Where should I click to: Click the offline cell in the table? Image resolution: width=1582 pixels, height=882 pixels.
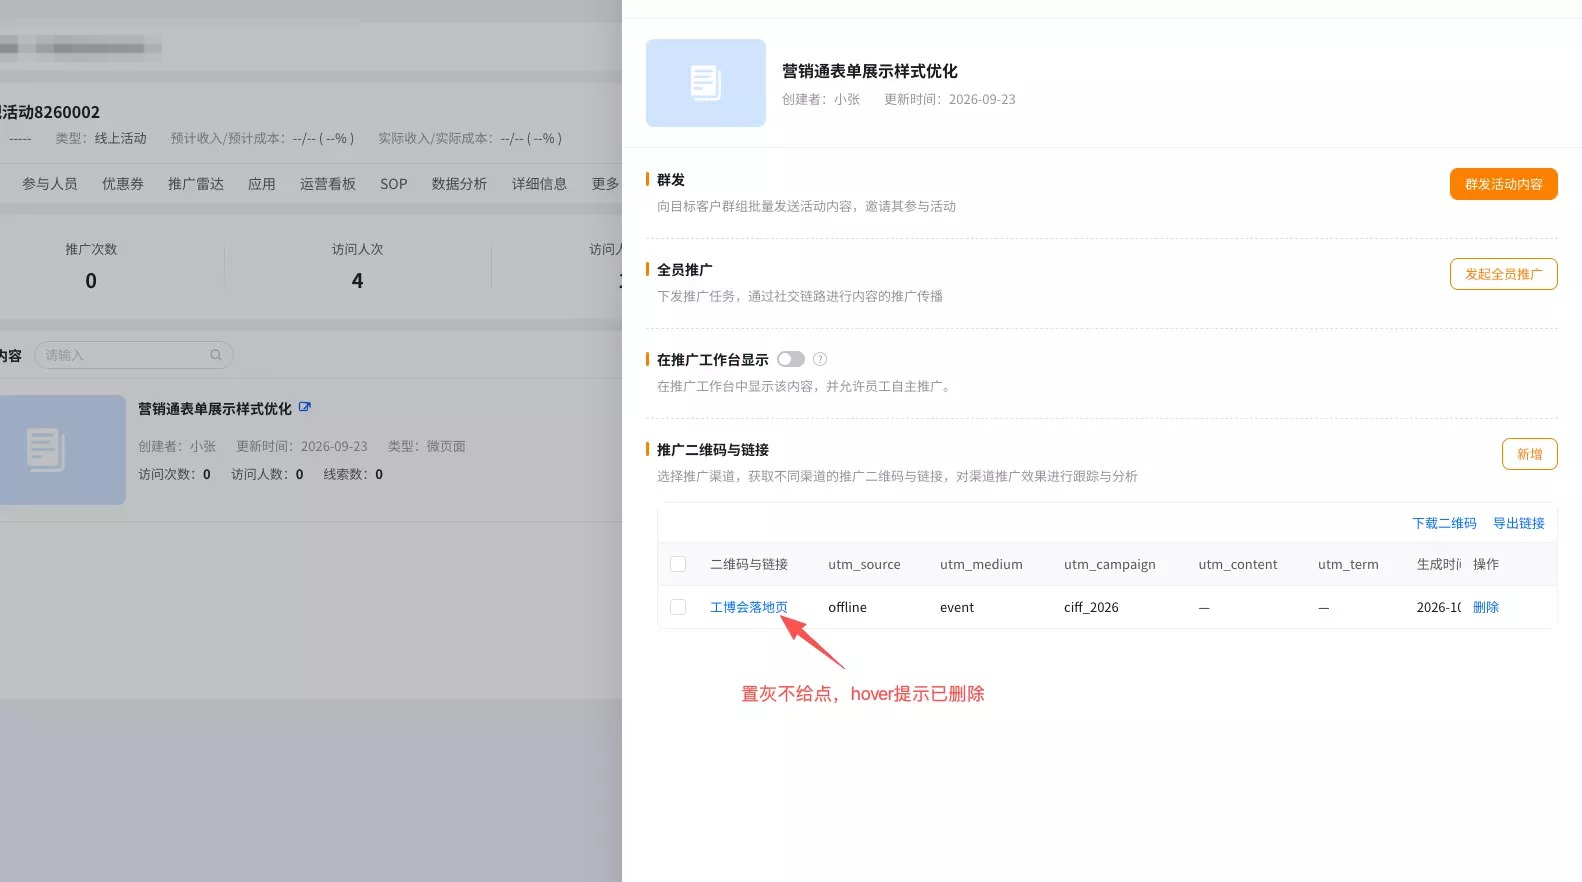(848, 607)
